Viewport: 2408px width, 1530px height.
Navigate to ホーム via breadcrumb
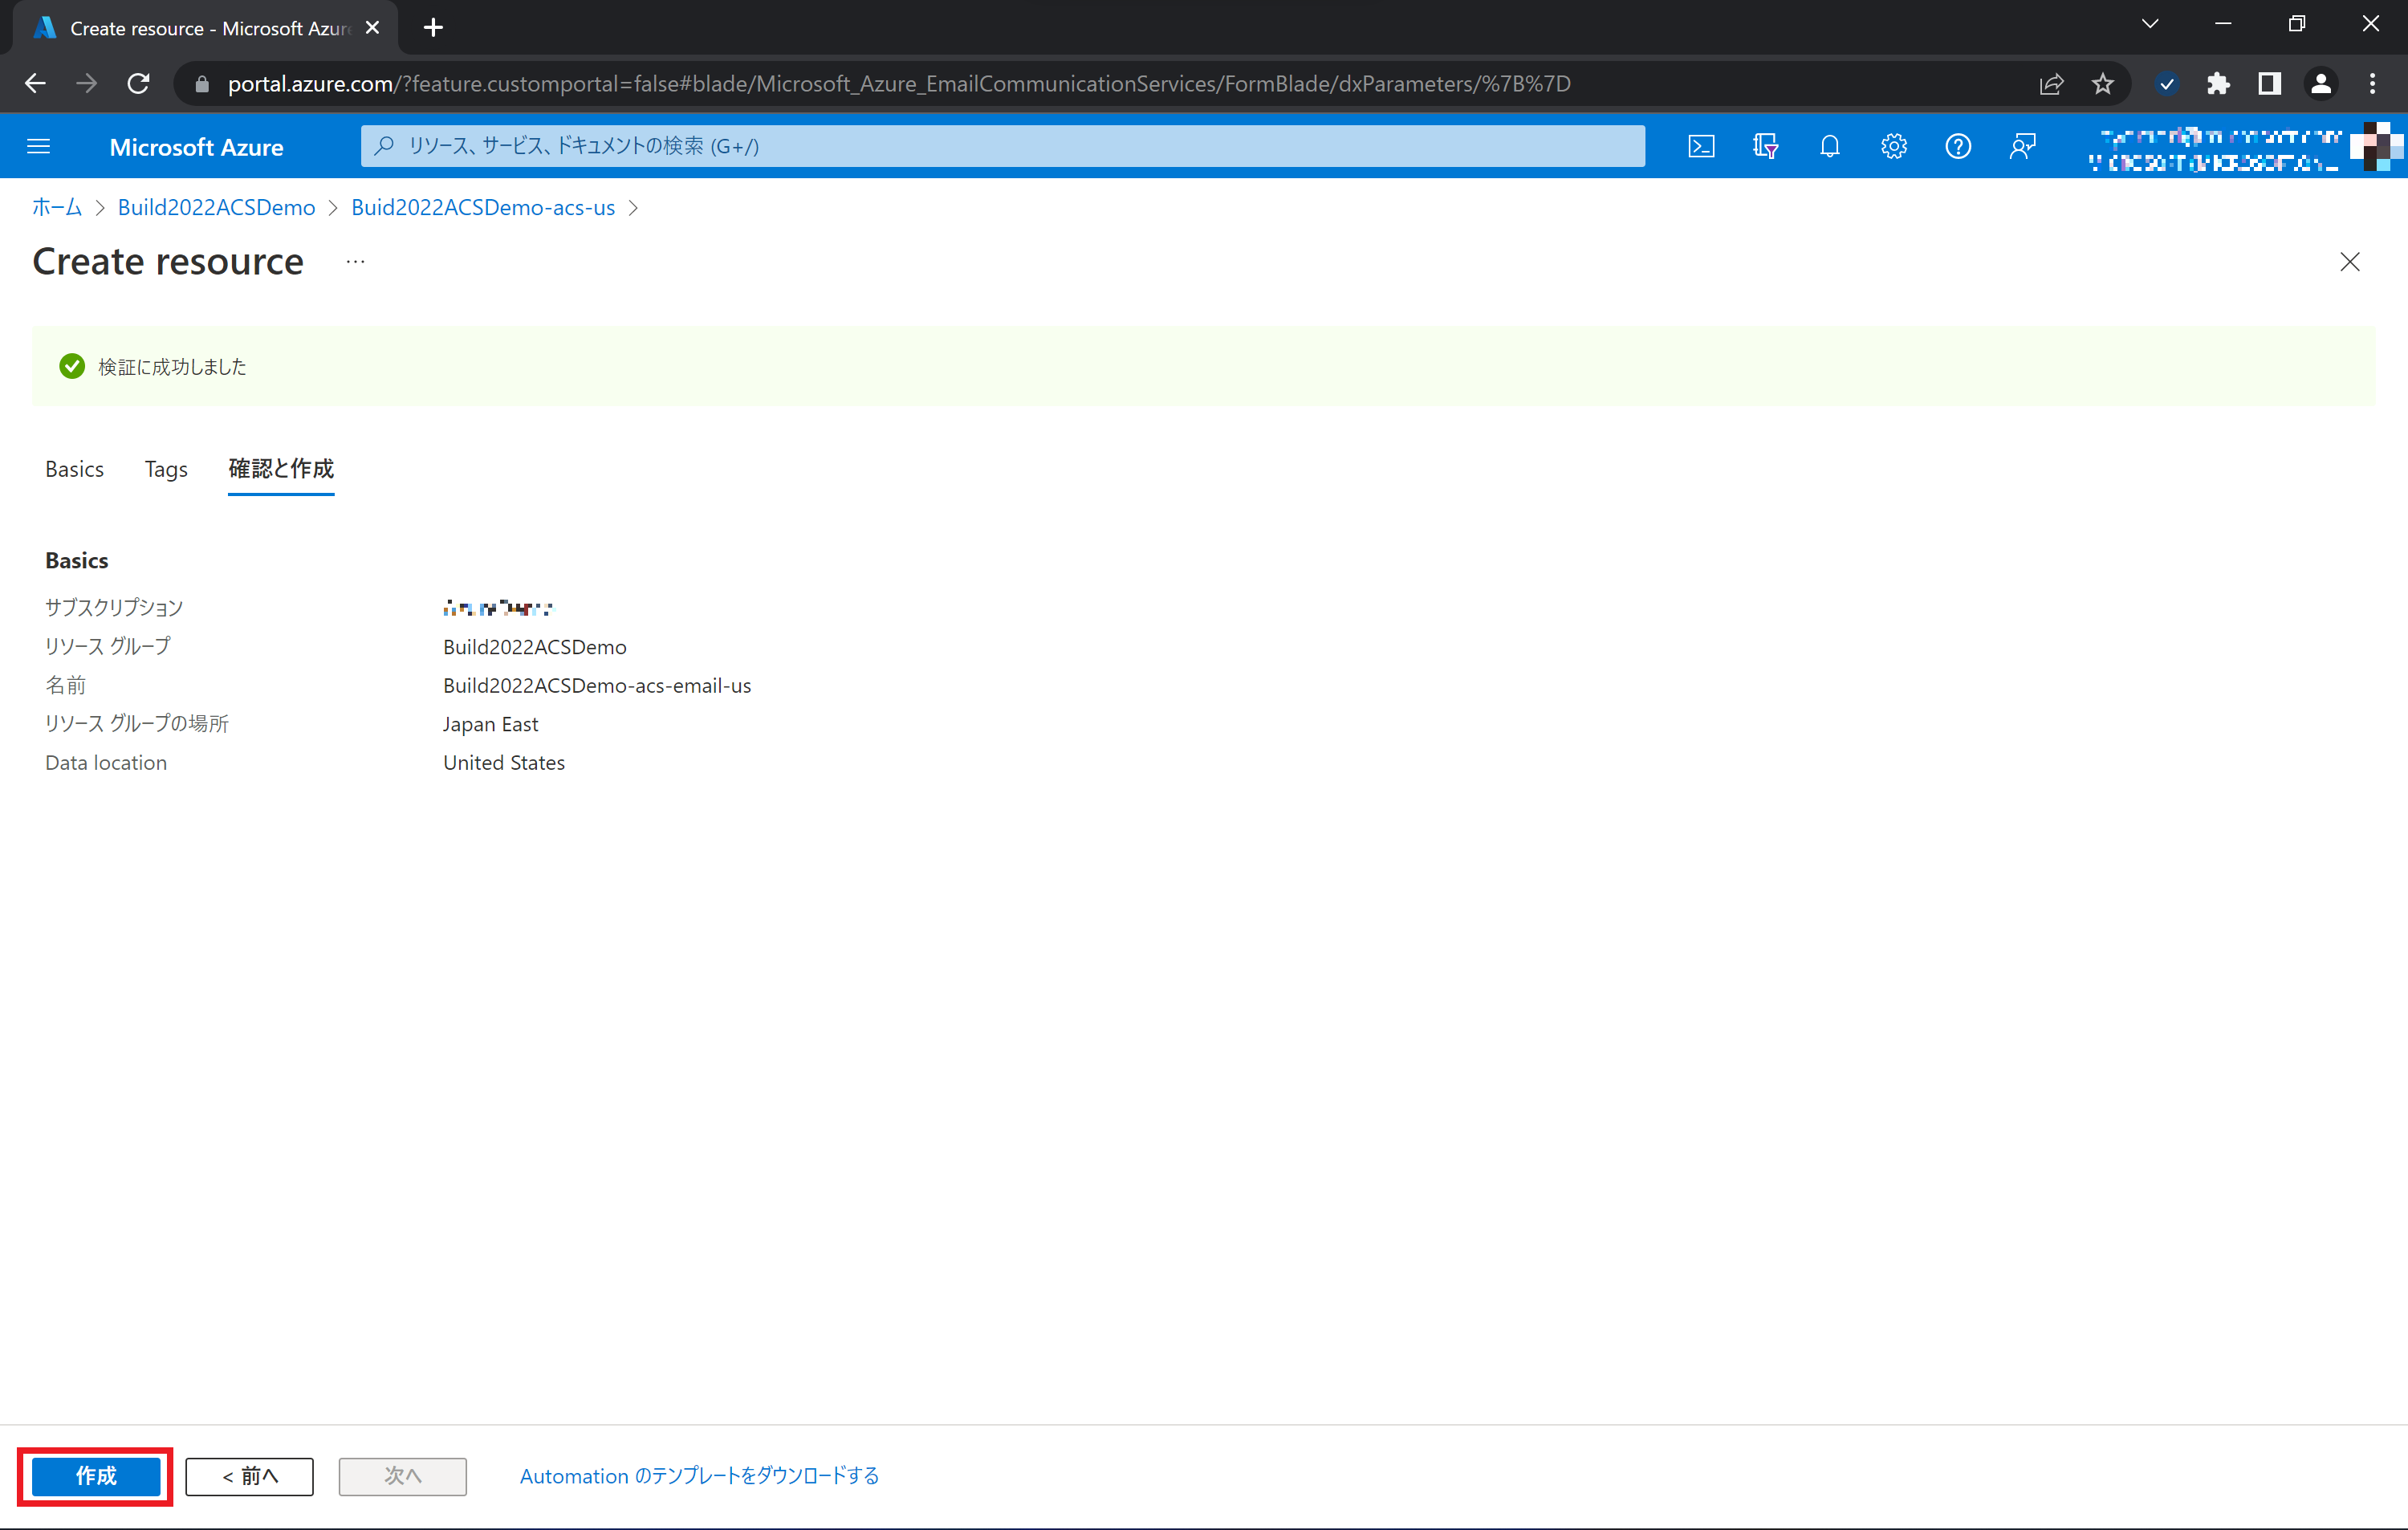pyautogui.click(x=55, y=207)
